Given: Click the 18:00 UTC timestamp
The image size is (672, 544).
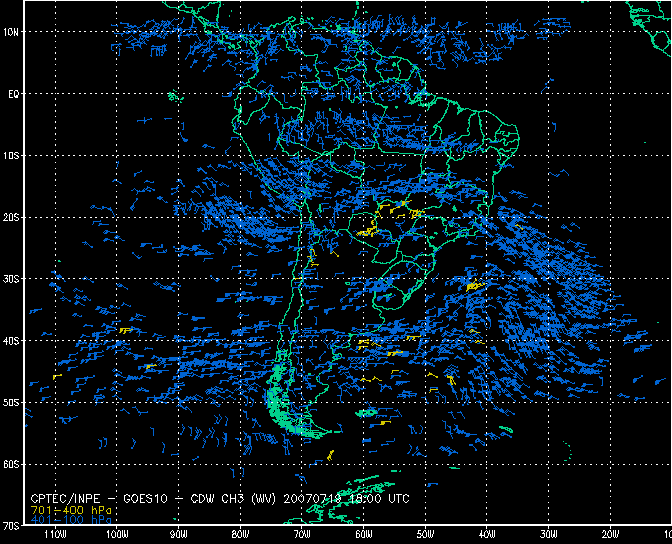Looking at the screenshot, I should [x=379, y=499].
